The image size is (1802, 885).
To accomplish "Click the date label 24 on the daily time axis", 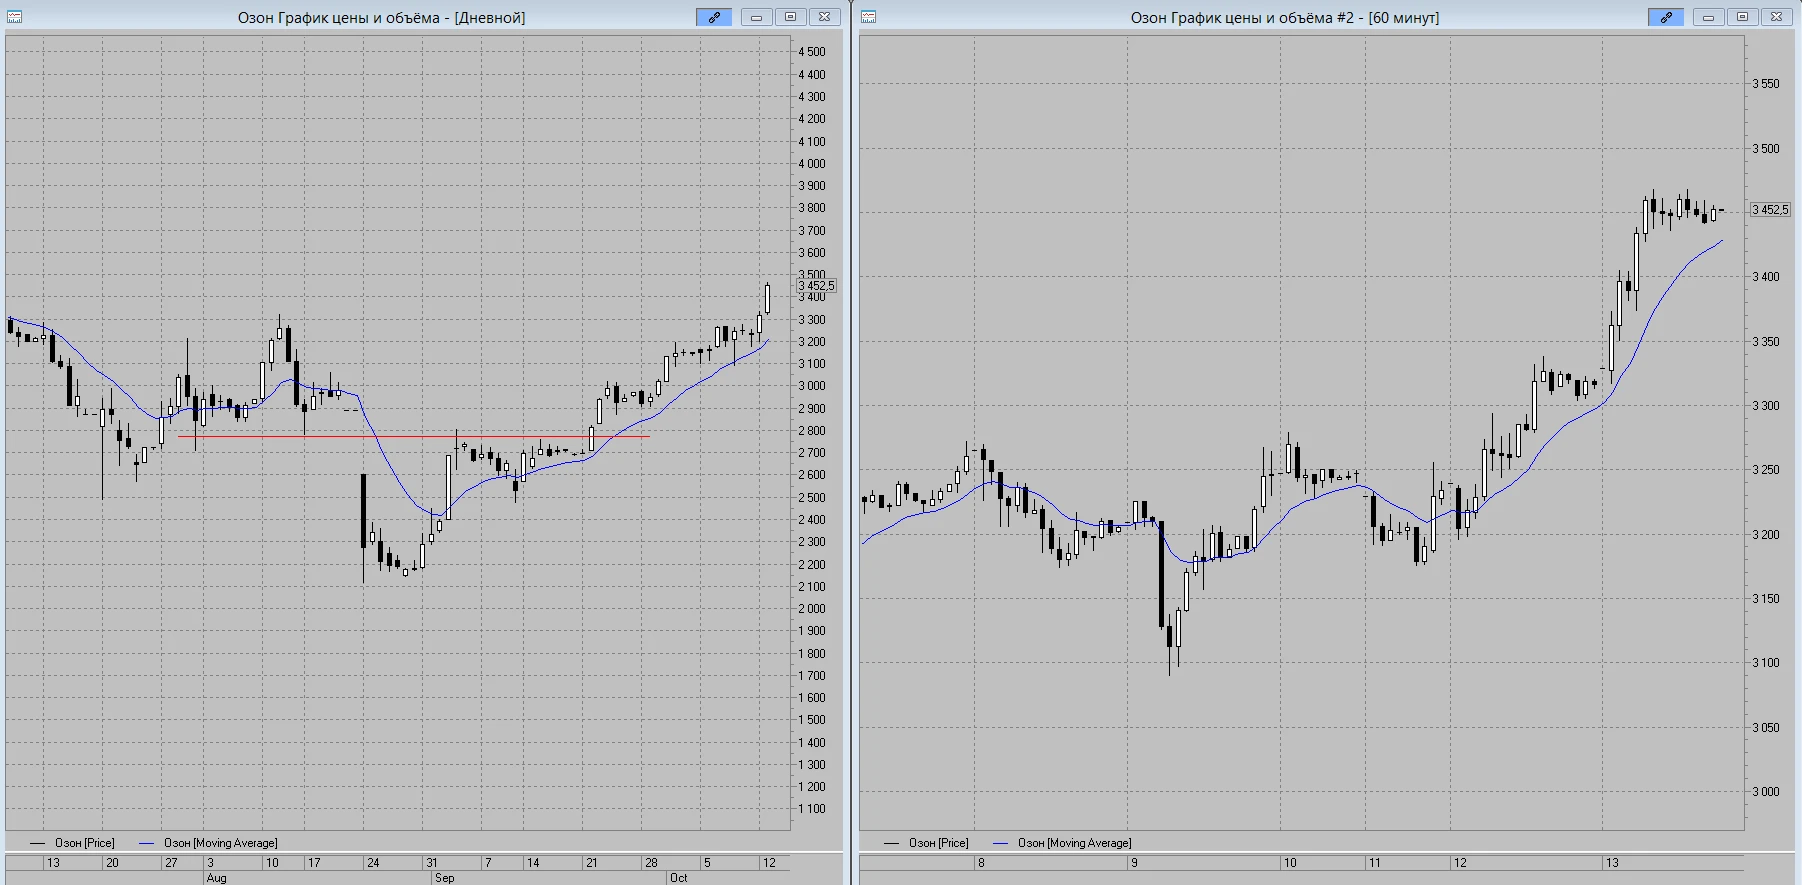I will tap(373, 863).
